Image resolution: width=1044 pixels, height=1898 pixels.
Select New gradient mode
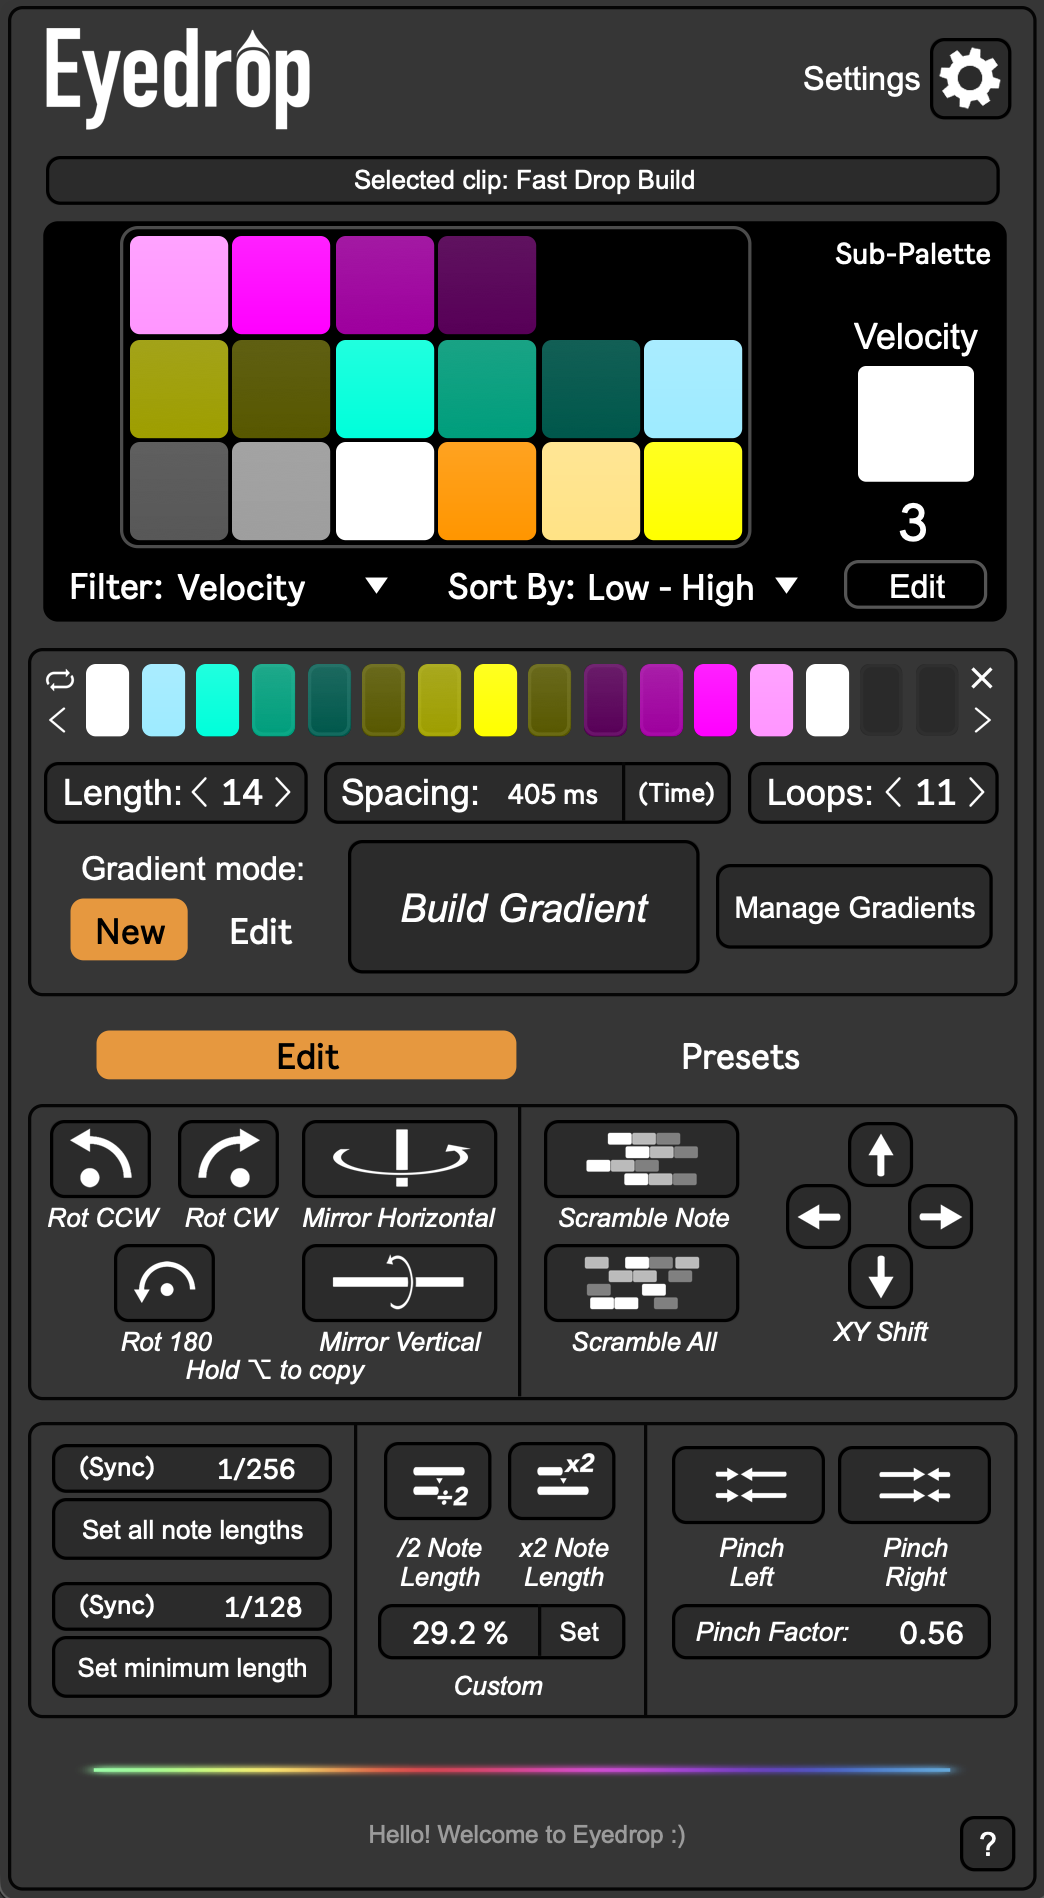[x=129, y=930]
